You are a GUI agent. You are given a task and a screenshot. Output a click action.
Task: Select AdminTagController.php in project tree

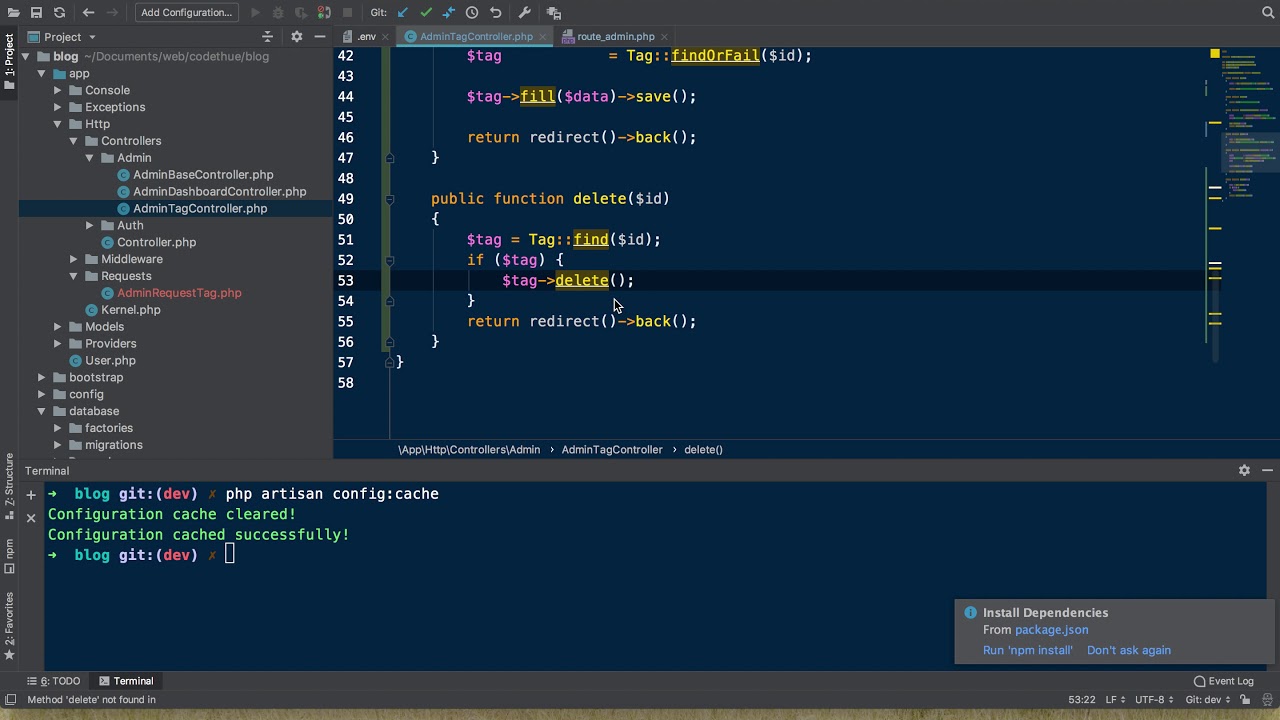192,209
